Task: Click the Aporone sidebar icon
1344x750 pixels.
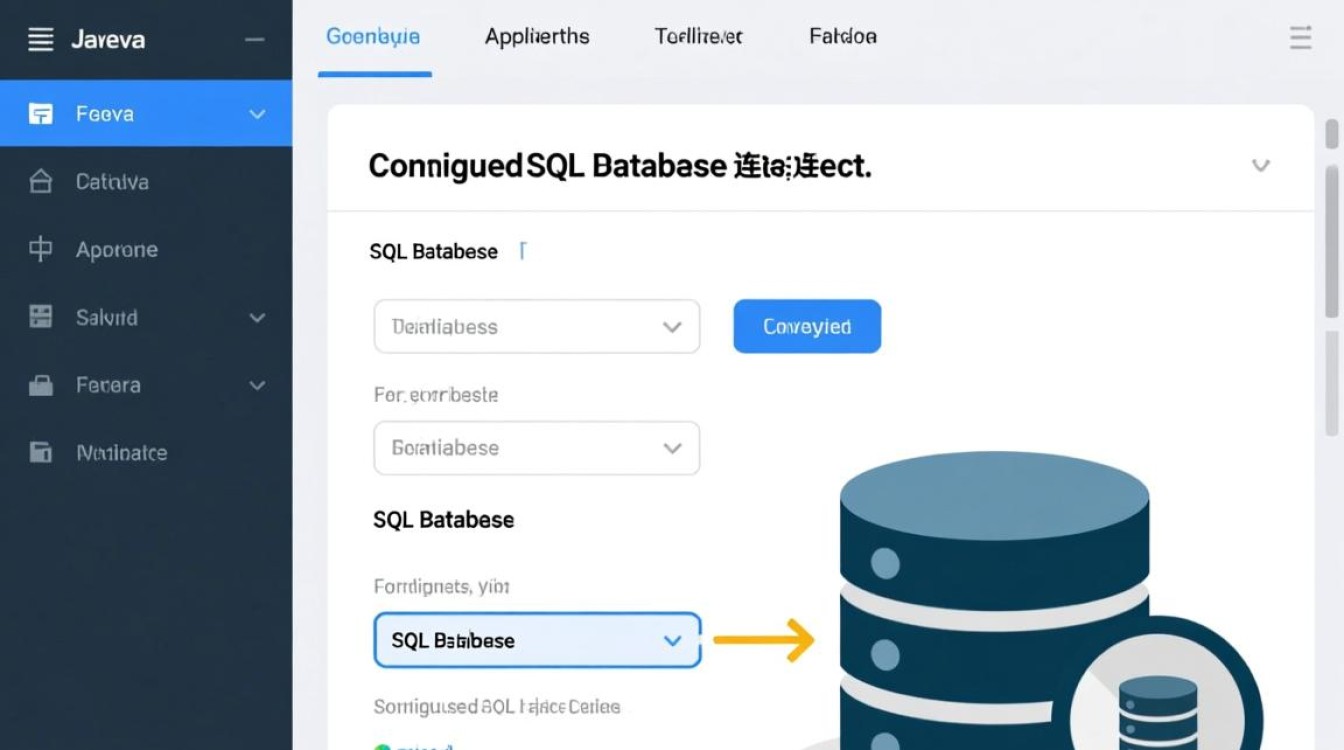Action: click(40, 249)
